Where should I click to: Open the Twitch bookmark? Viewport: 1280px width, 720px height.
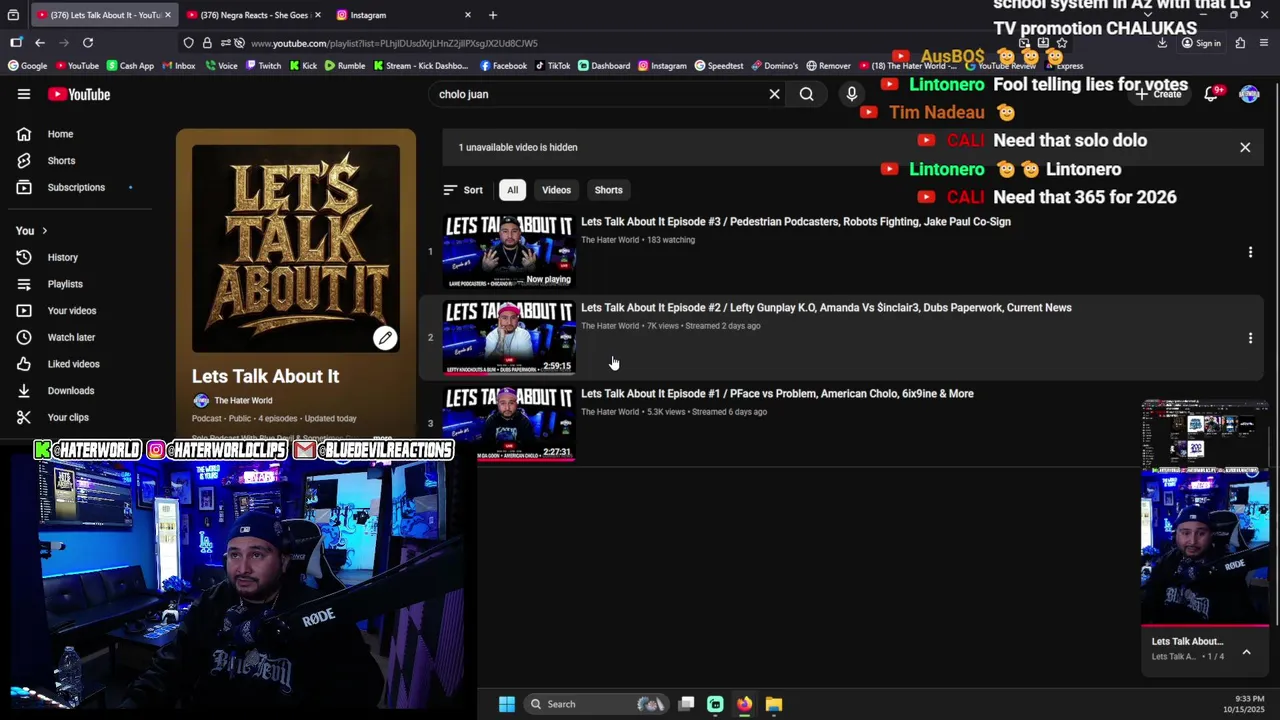coord(263,66)
